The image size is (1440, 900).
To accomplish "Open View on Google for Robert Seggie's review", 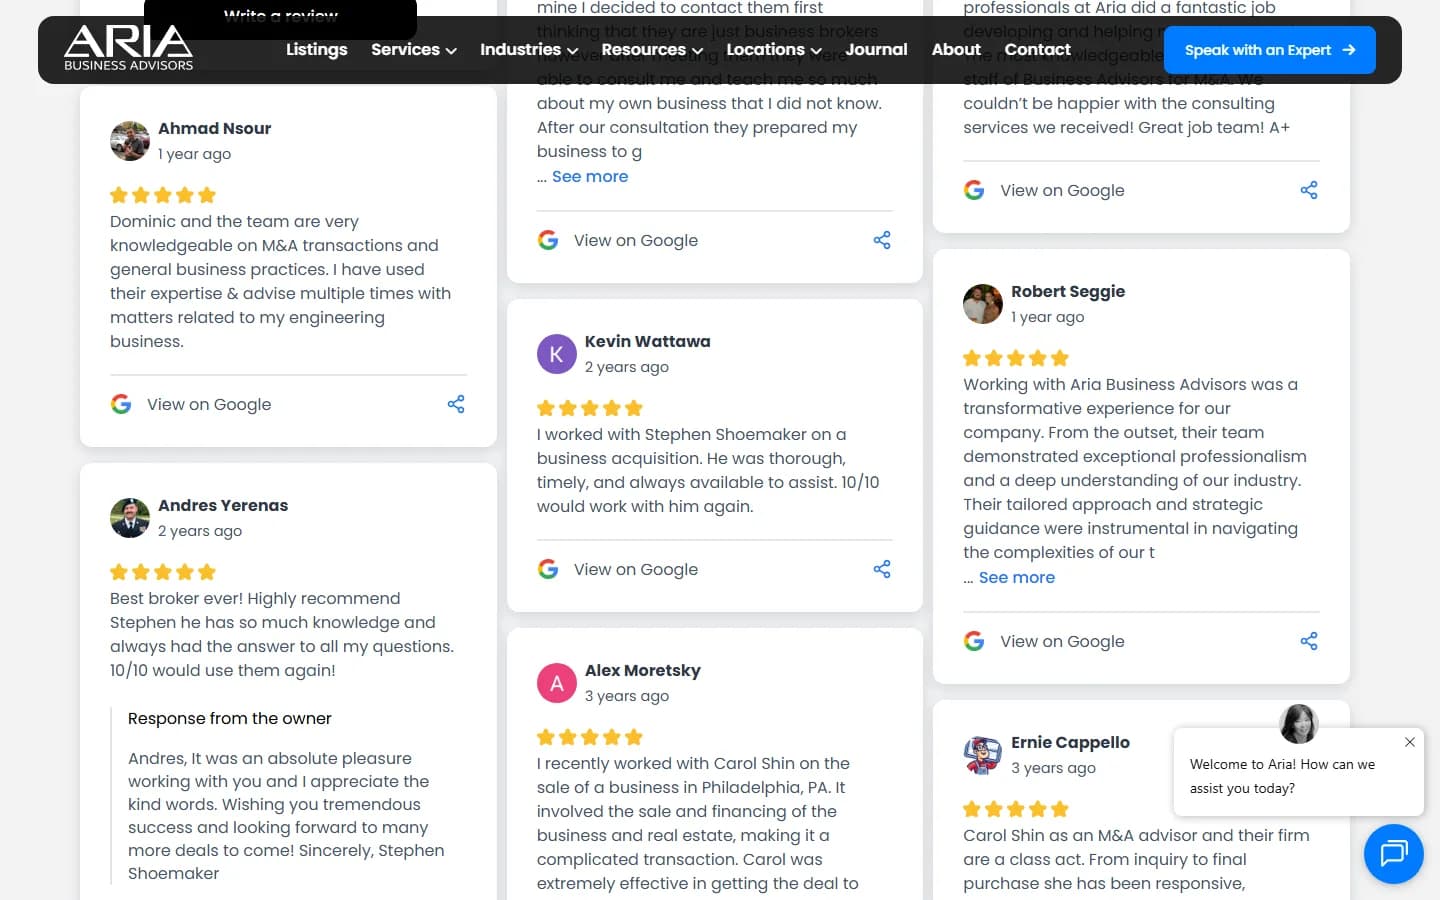I will 1062,641.
